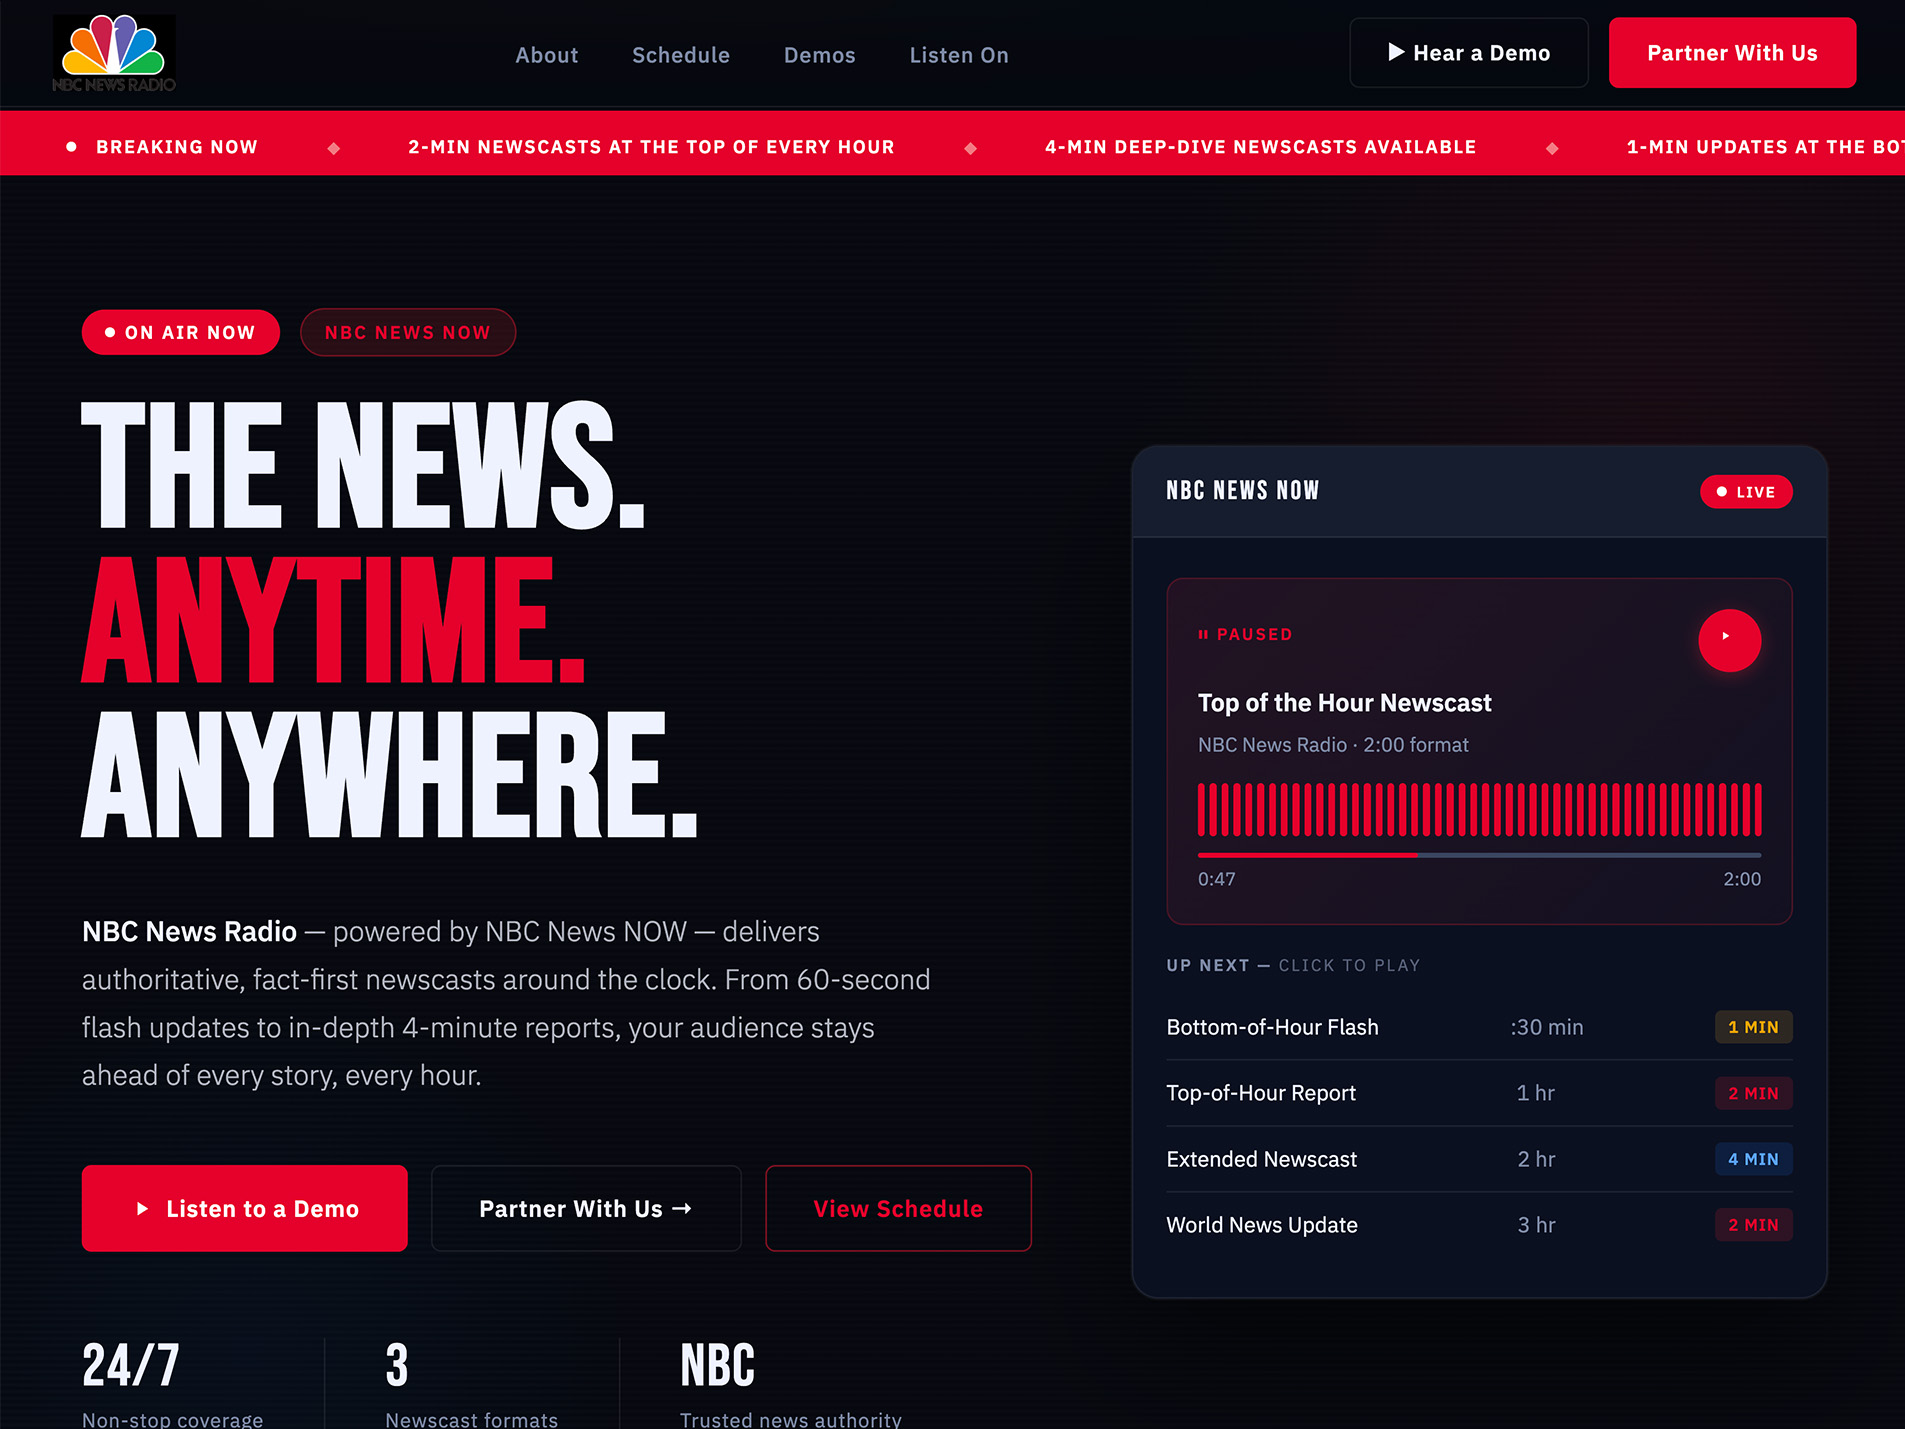Play the Bottom-of-Hour Flash item
Screen dimensions: 1905x1429
(1479, 1027)
